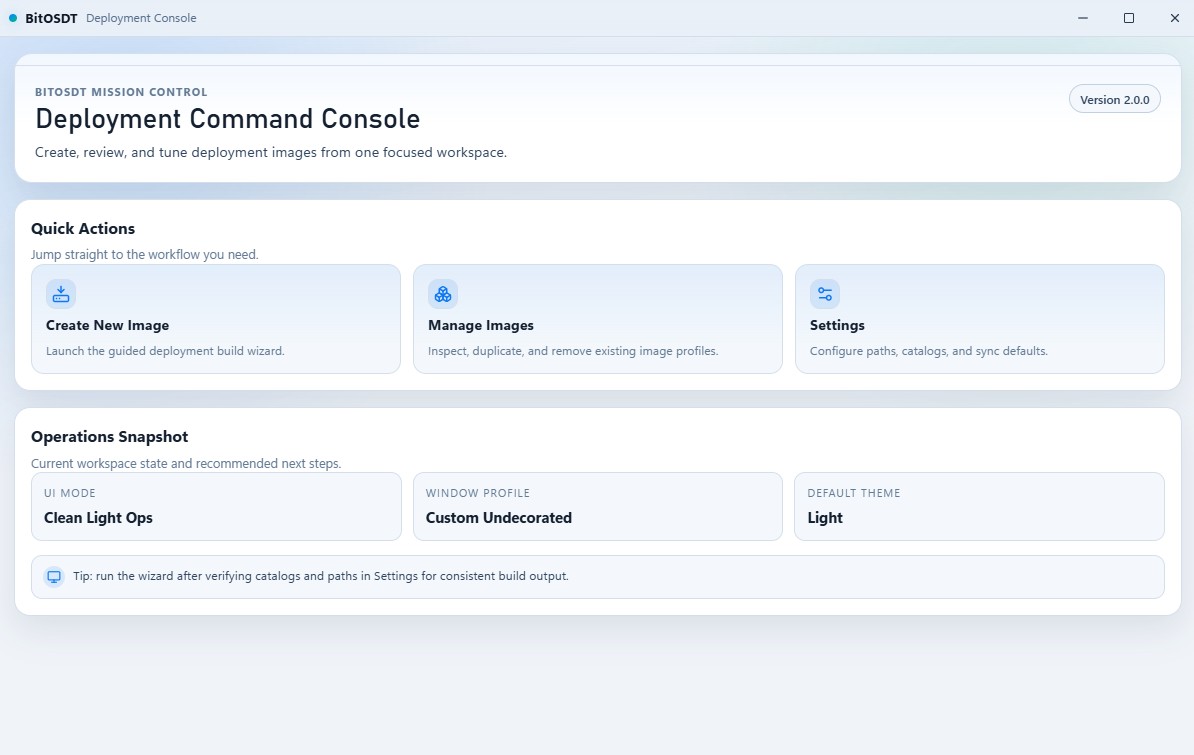This screenshot has height=755, width=1194.
Task: Minimize the Deployment Console window
Action: 1083,18
